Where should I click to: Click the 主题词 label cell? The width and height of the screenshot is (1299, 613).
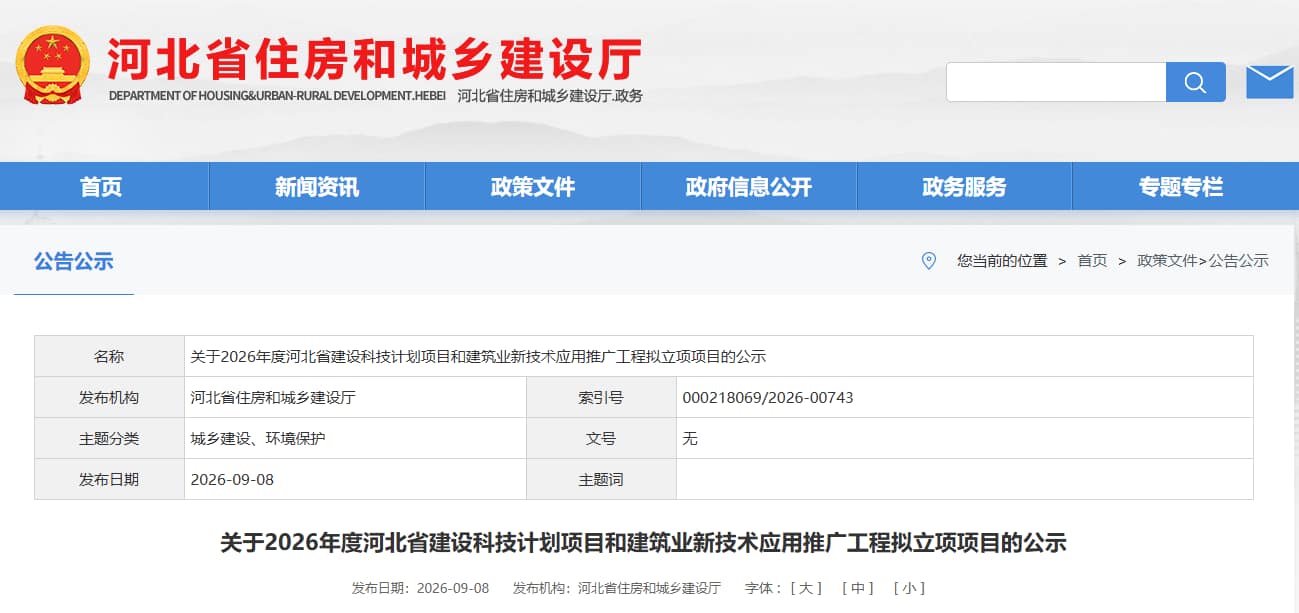pos(601,479)
